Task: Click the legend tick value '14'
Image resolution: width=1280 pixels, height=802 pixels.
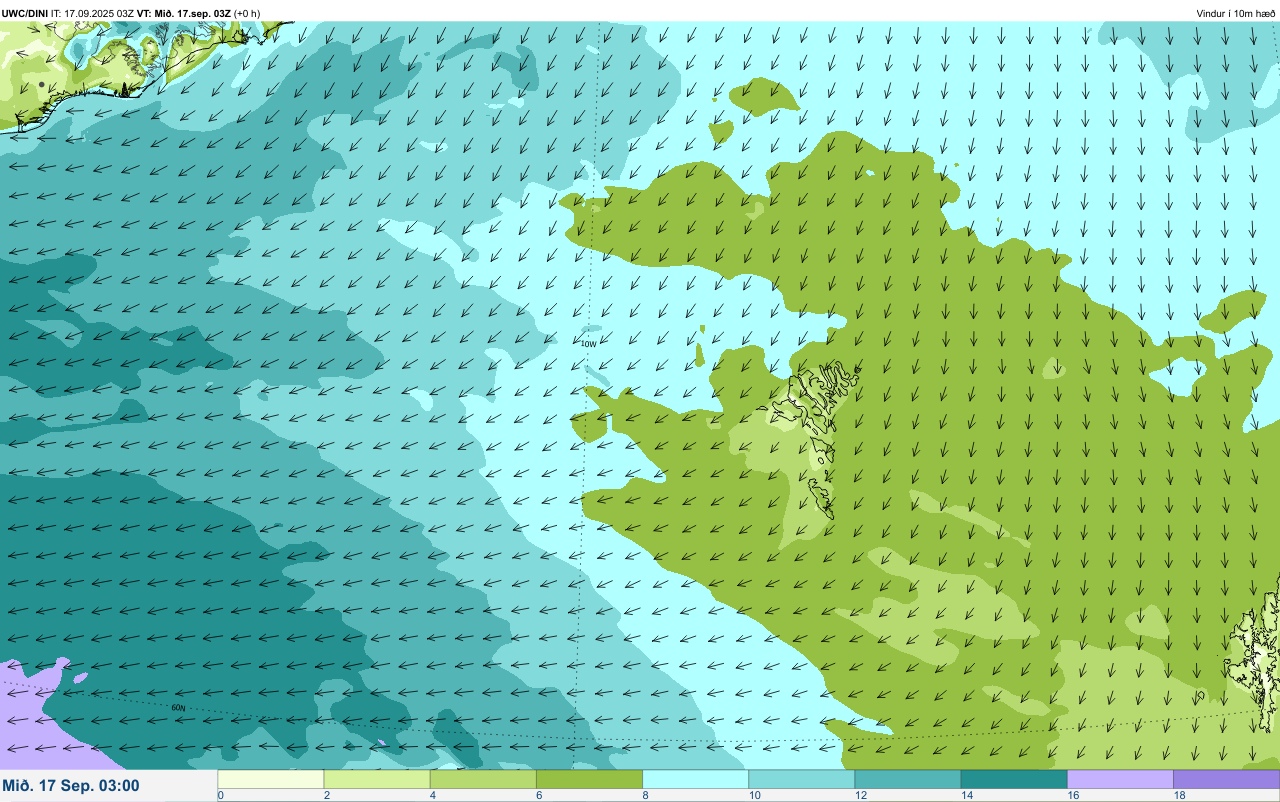Action: pos(966,796)
